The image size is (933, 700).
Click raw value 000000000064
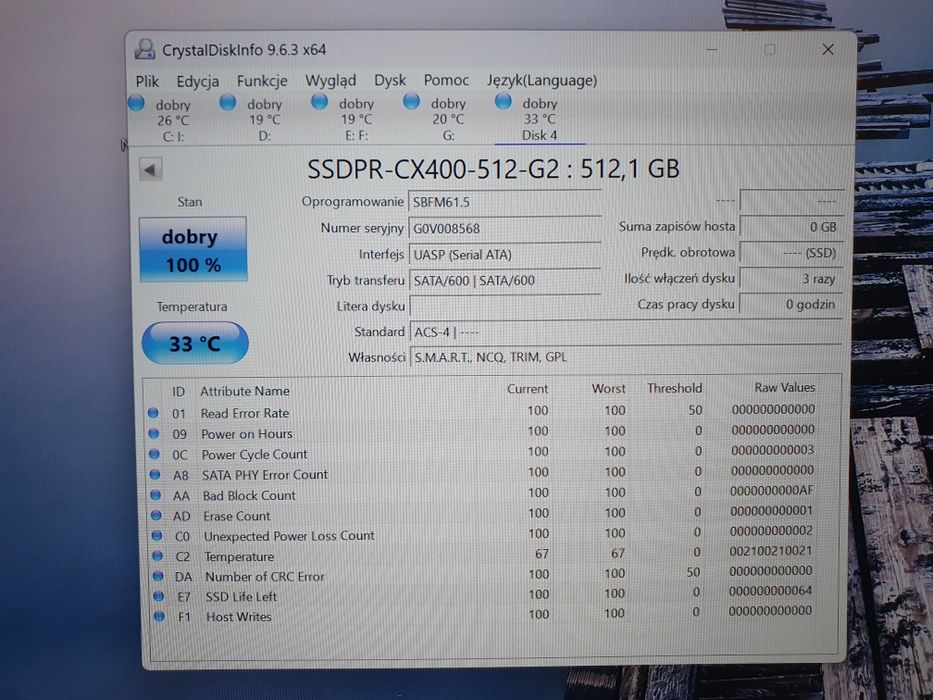click(770, 591)
